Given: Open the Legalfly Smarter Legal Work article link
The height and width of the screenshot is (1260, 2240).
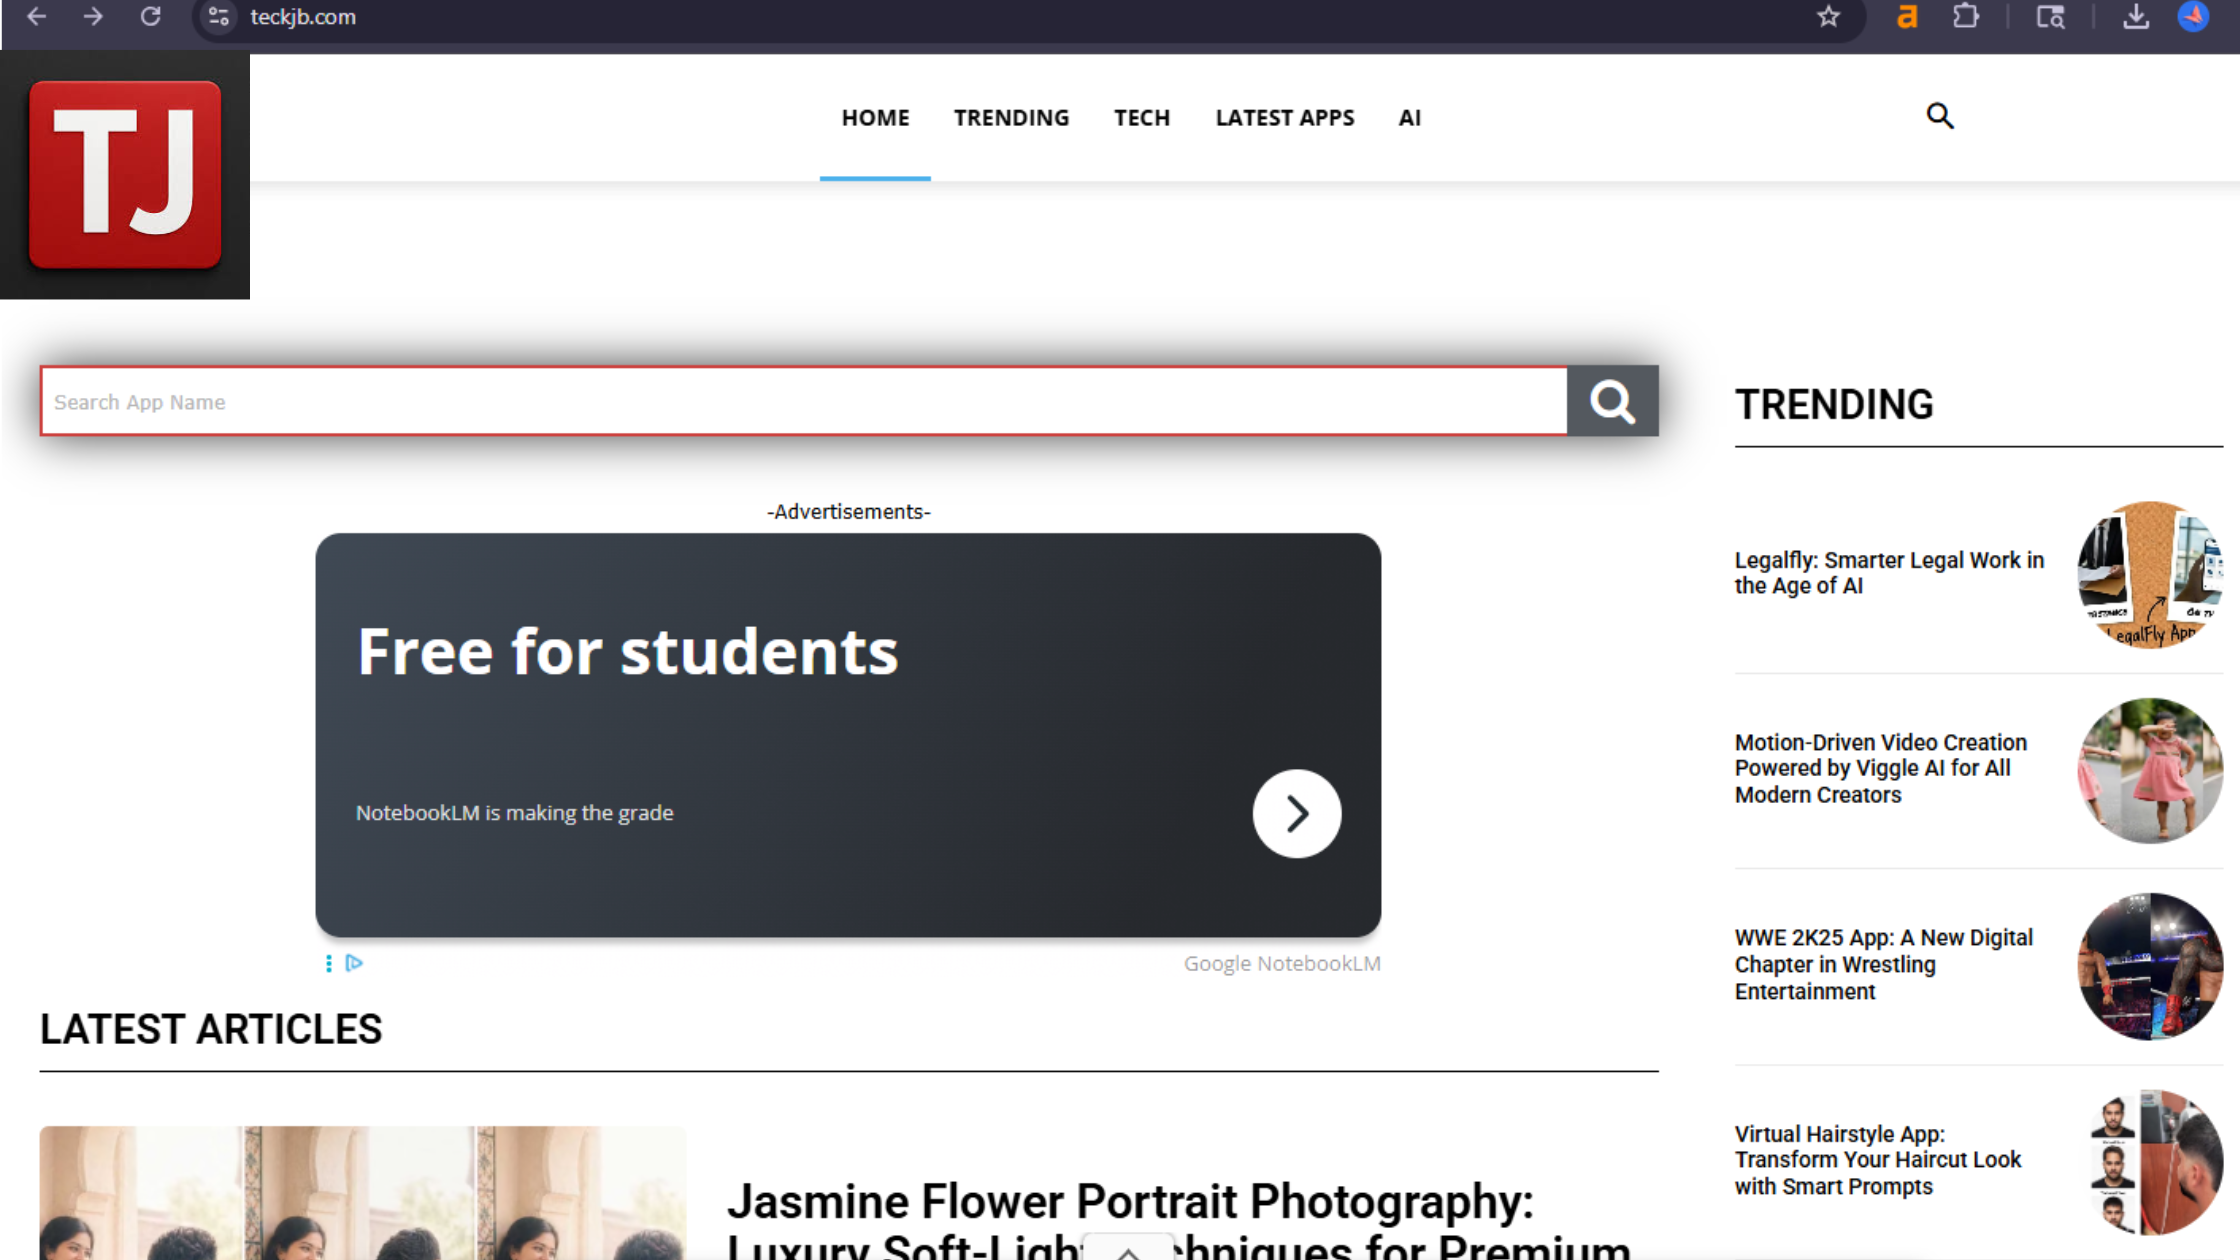Looking at the screenshot, I should (1889, 573).
